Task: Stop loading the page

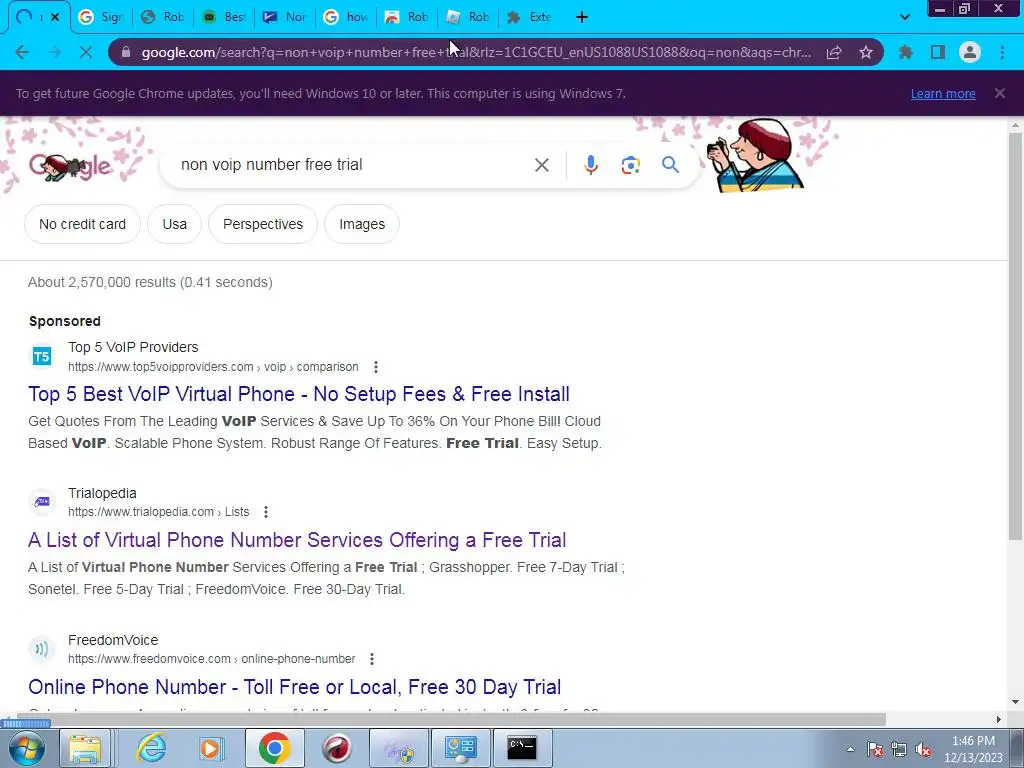Action: (x=86, y=52)
